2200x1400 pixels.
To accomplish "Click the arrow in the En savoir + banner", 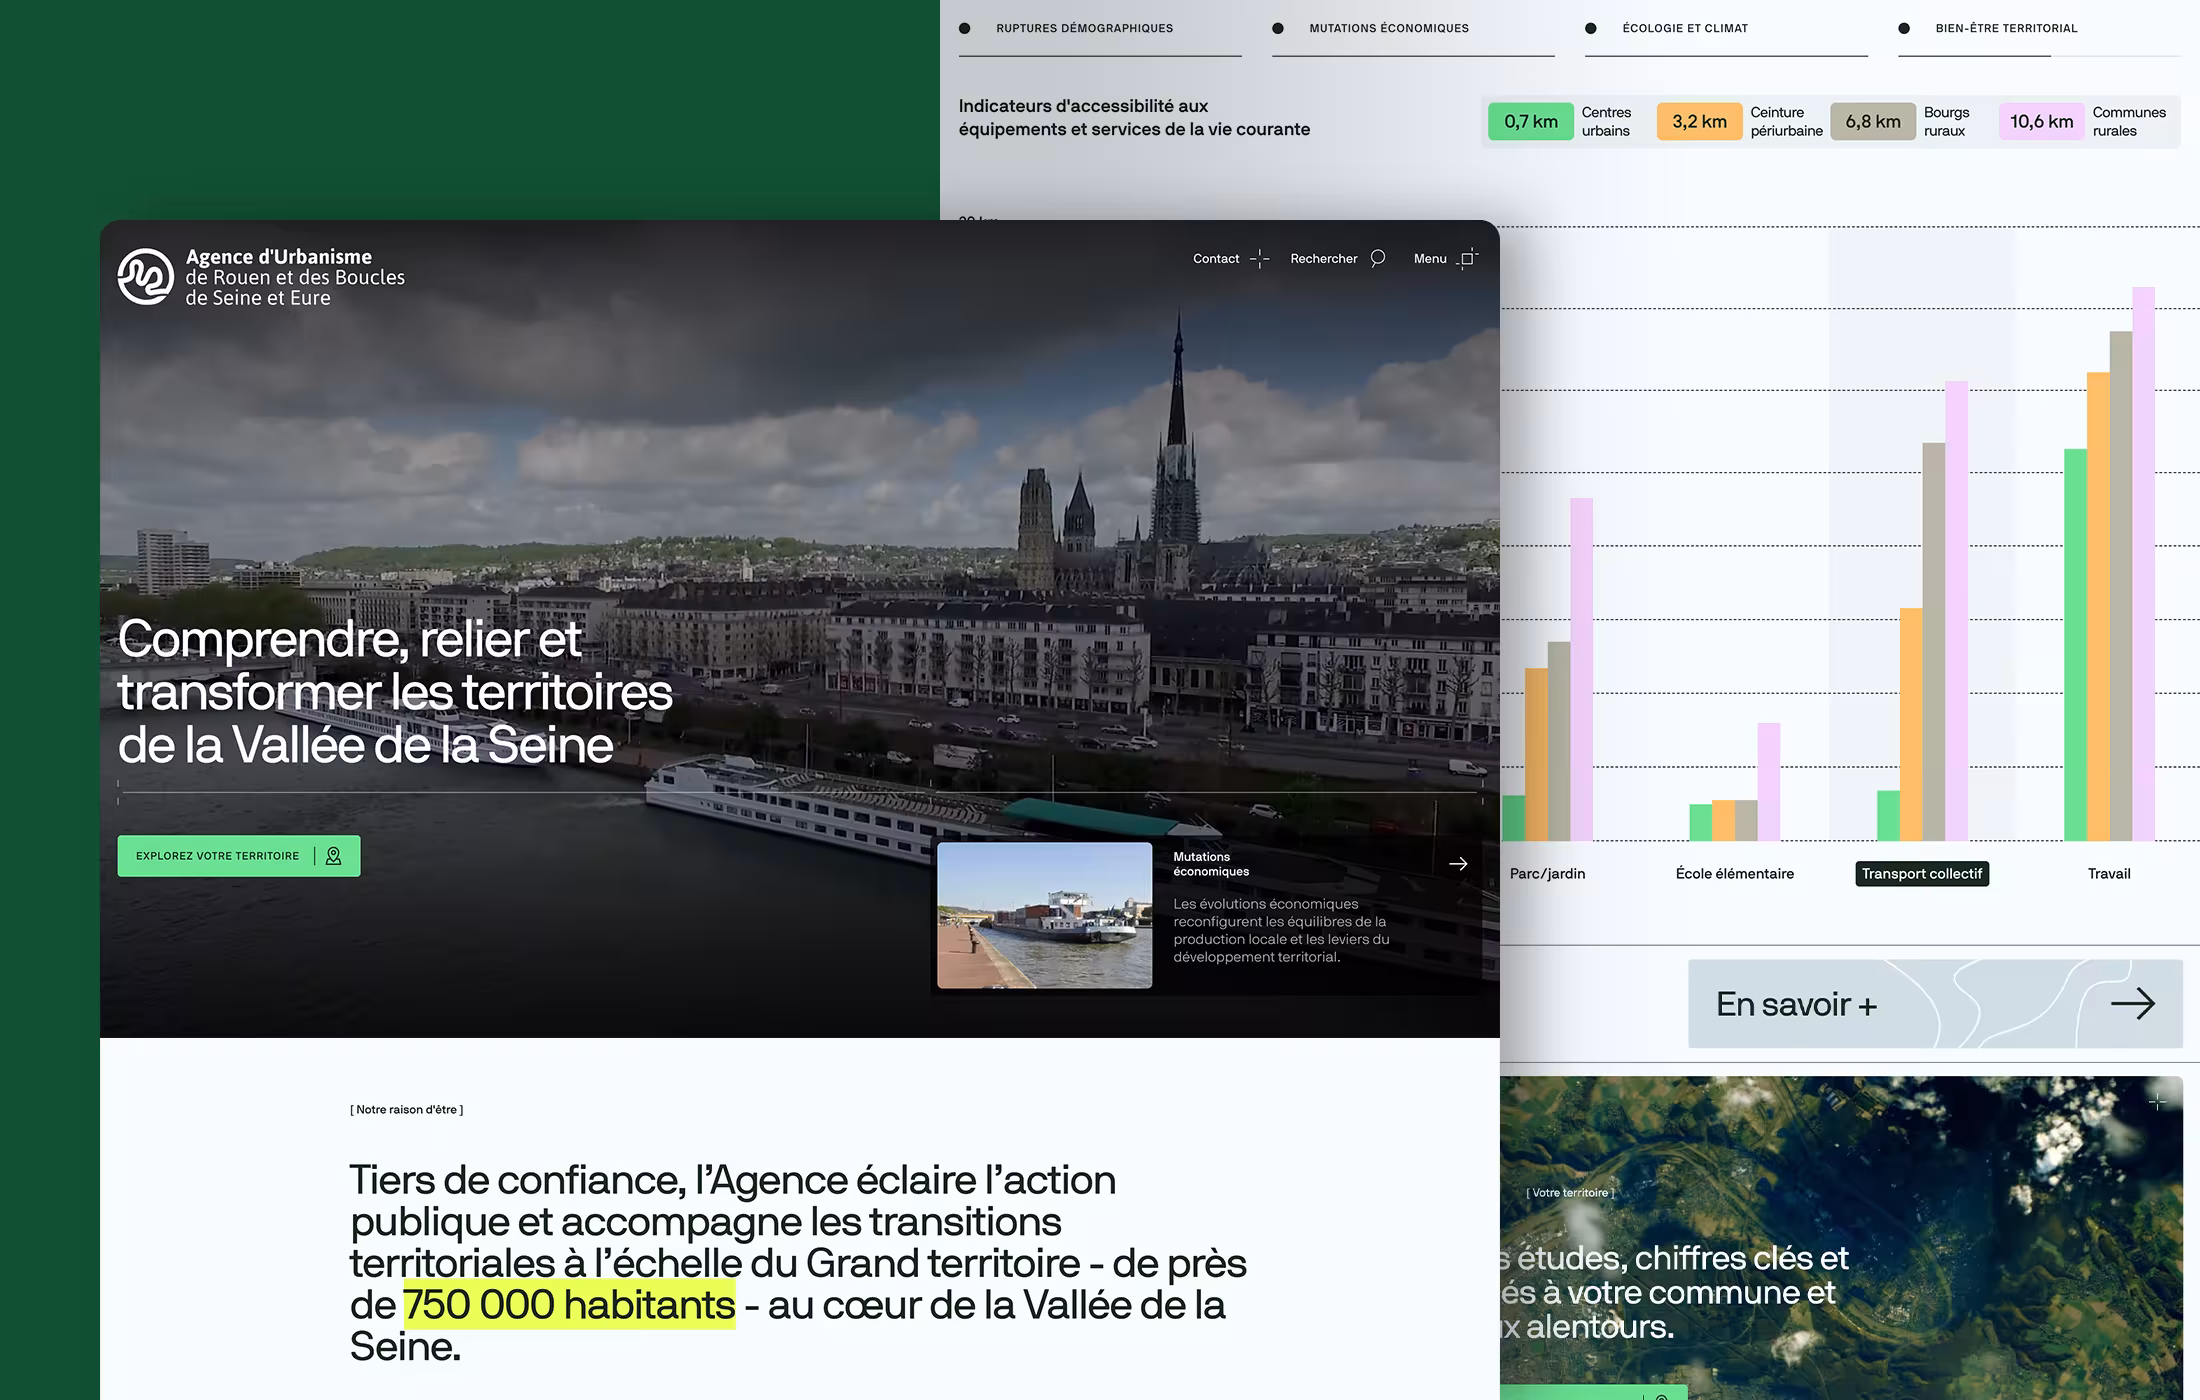I will (x=2132, y=1003).
